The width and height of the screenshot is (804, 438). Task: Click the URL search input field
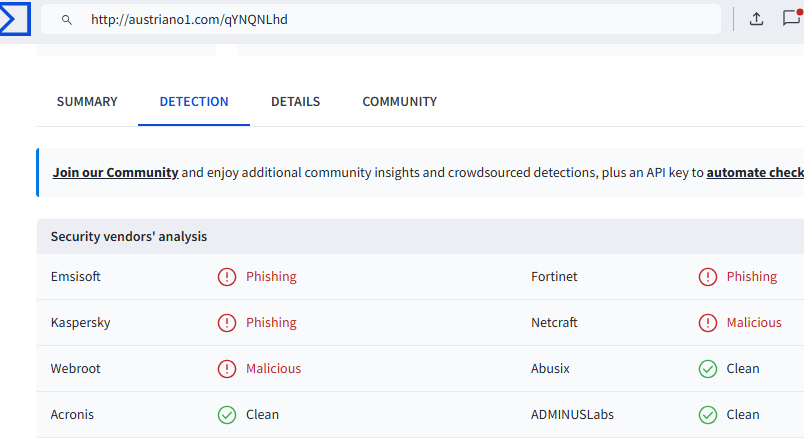click(x=380, y=19)
